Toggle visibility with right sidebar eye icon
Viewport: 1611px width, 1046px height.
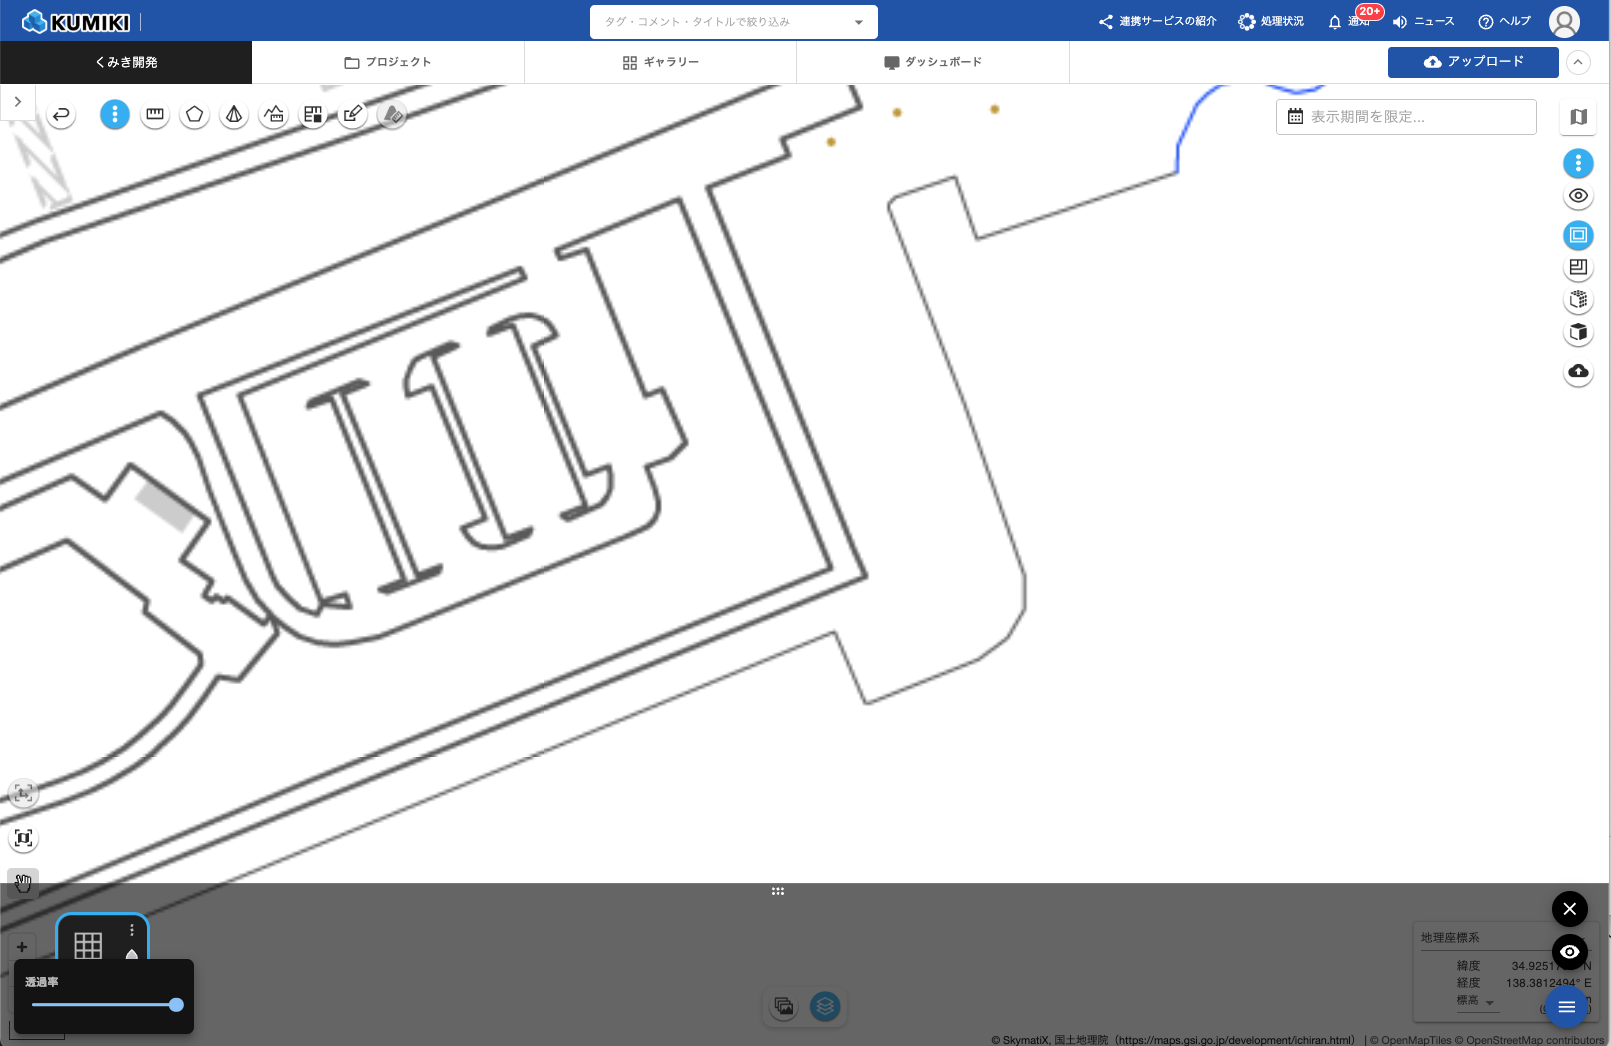(1578, 196)
